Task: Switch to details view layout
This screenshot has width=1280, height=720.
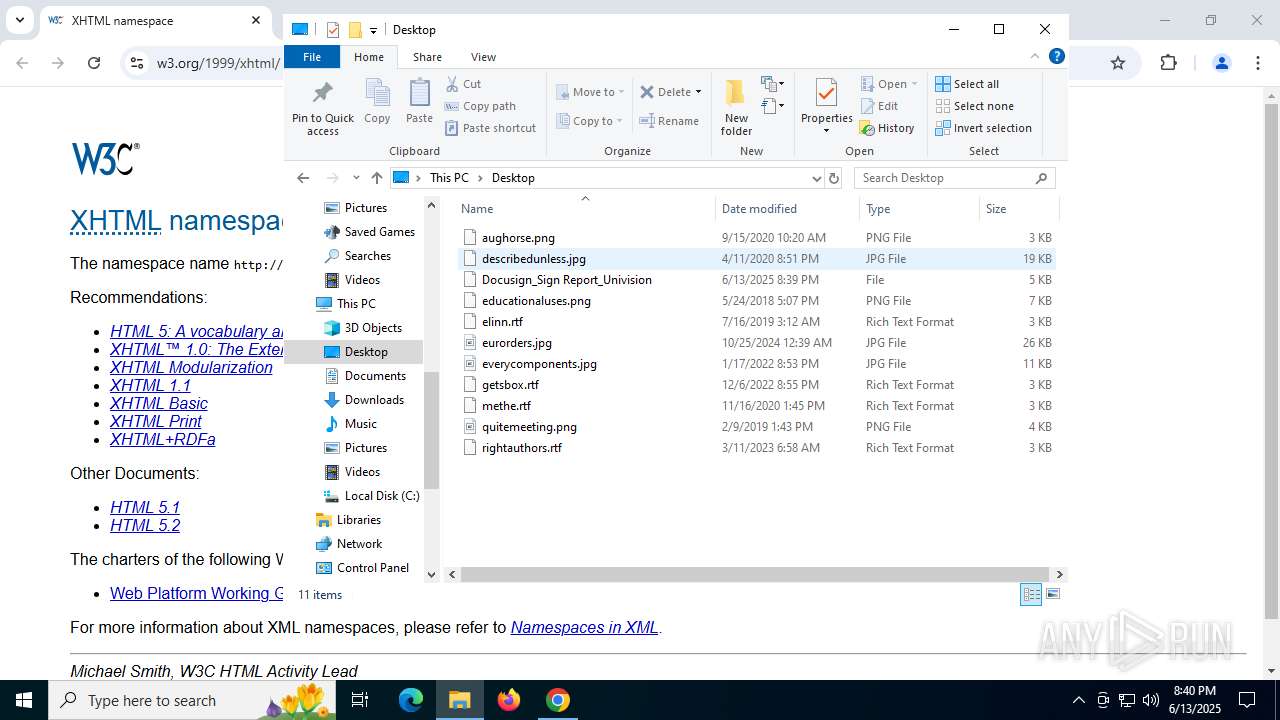Action: [1031, 594]
